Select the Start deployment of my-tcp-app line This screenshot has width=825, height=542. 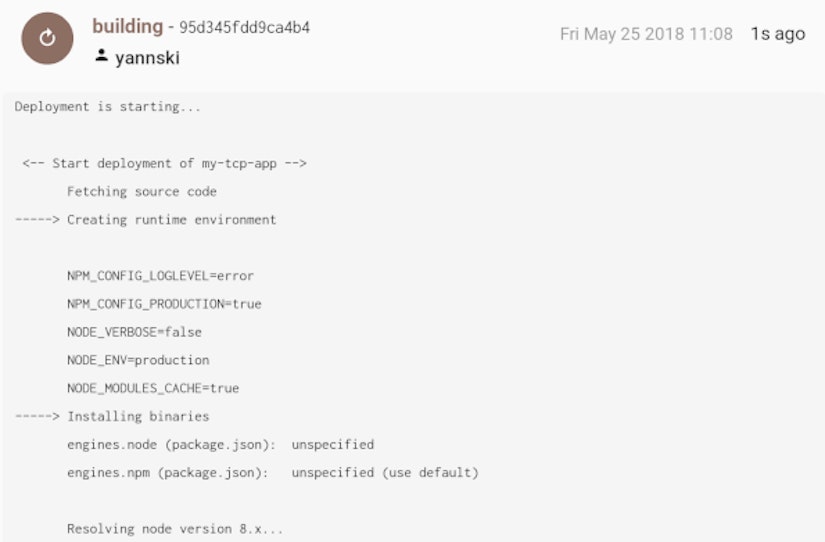[x=164, y=164]
